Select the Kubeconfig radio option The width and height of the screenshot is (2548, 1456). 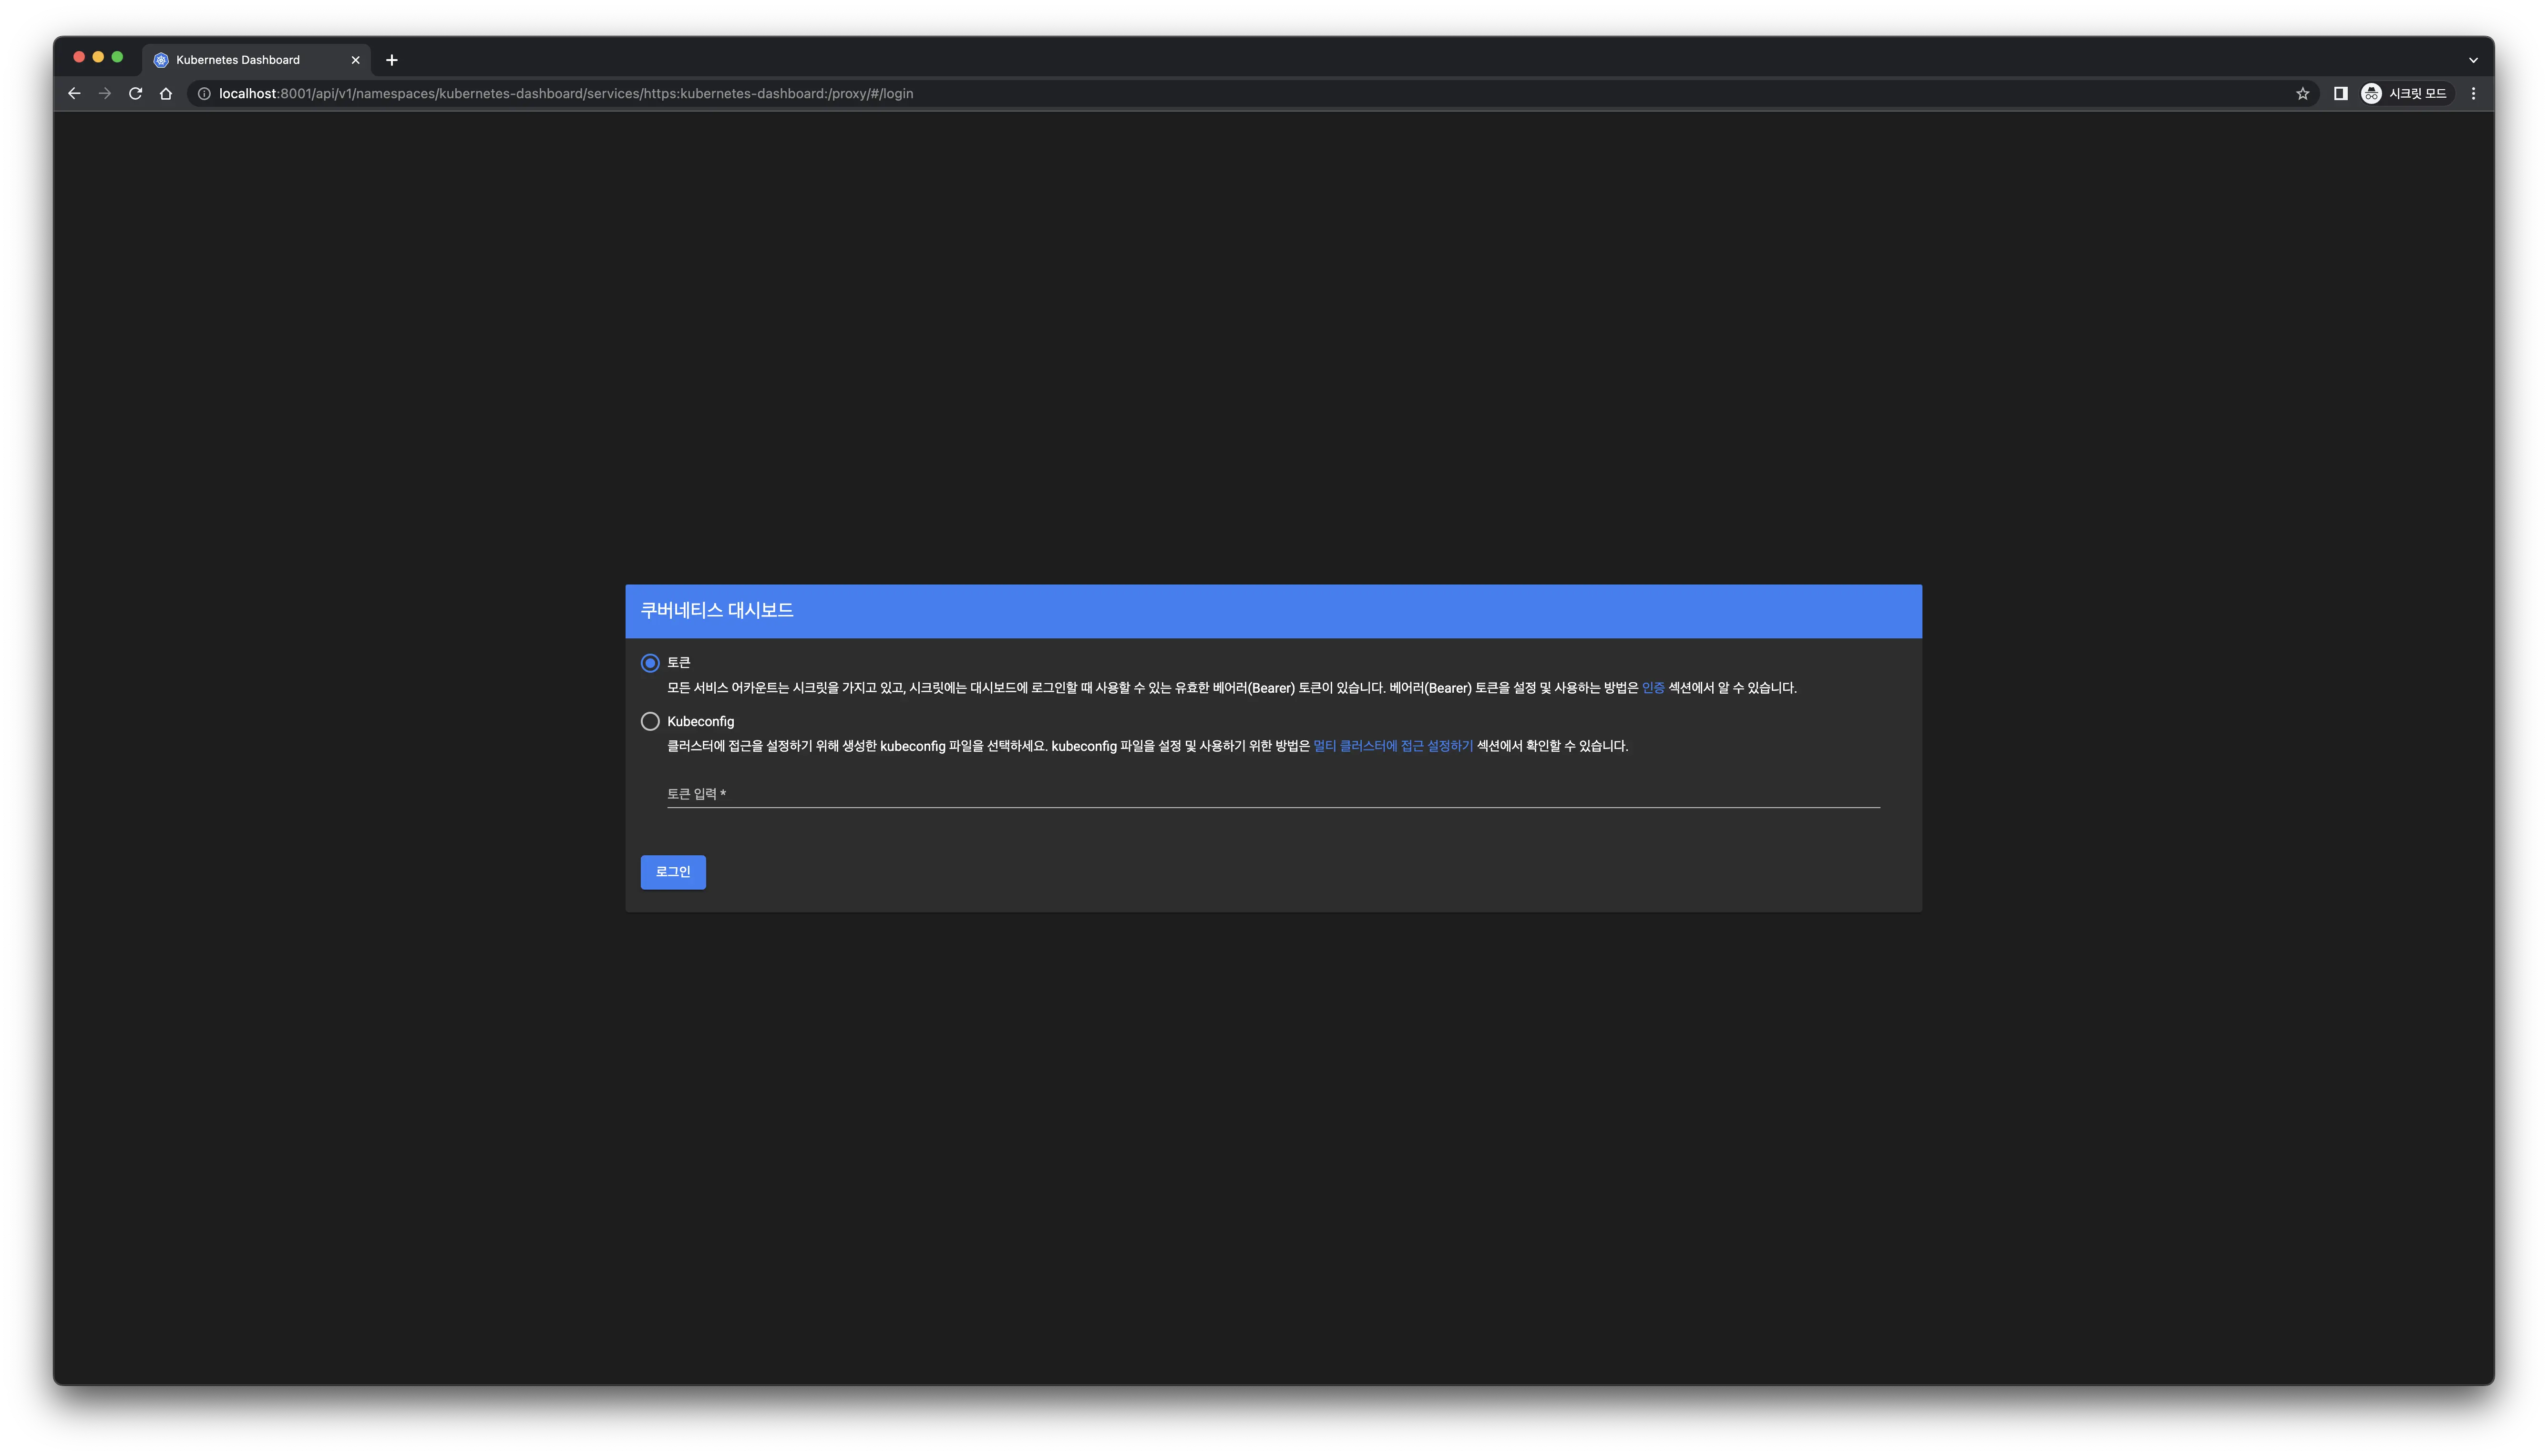tap(650, 721)
